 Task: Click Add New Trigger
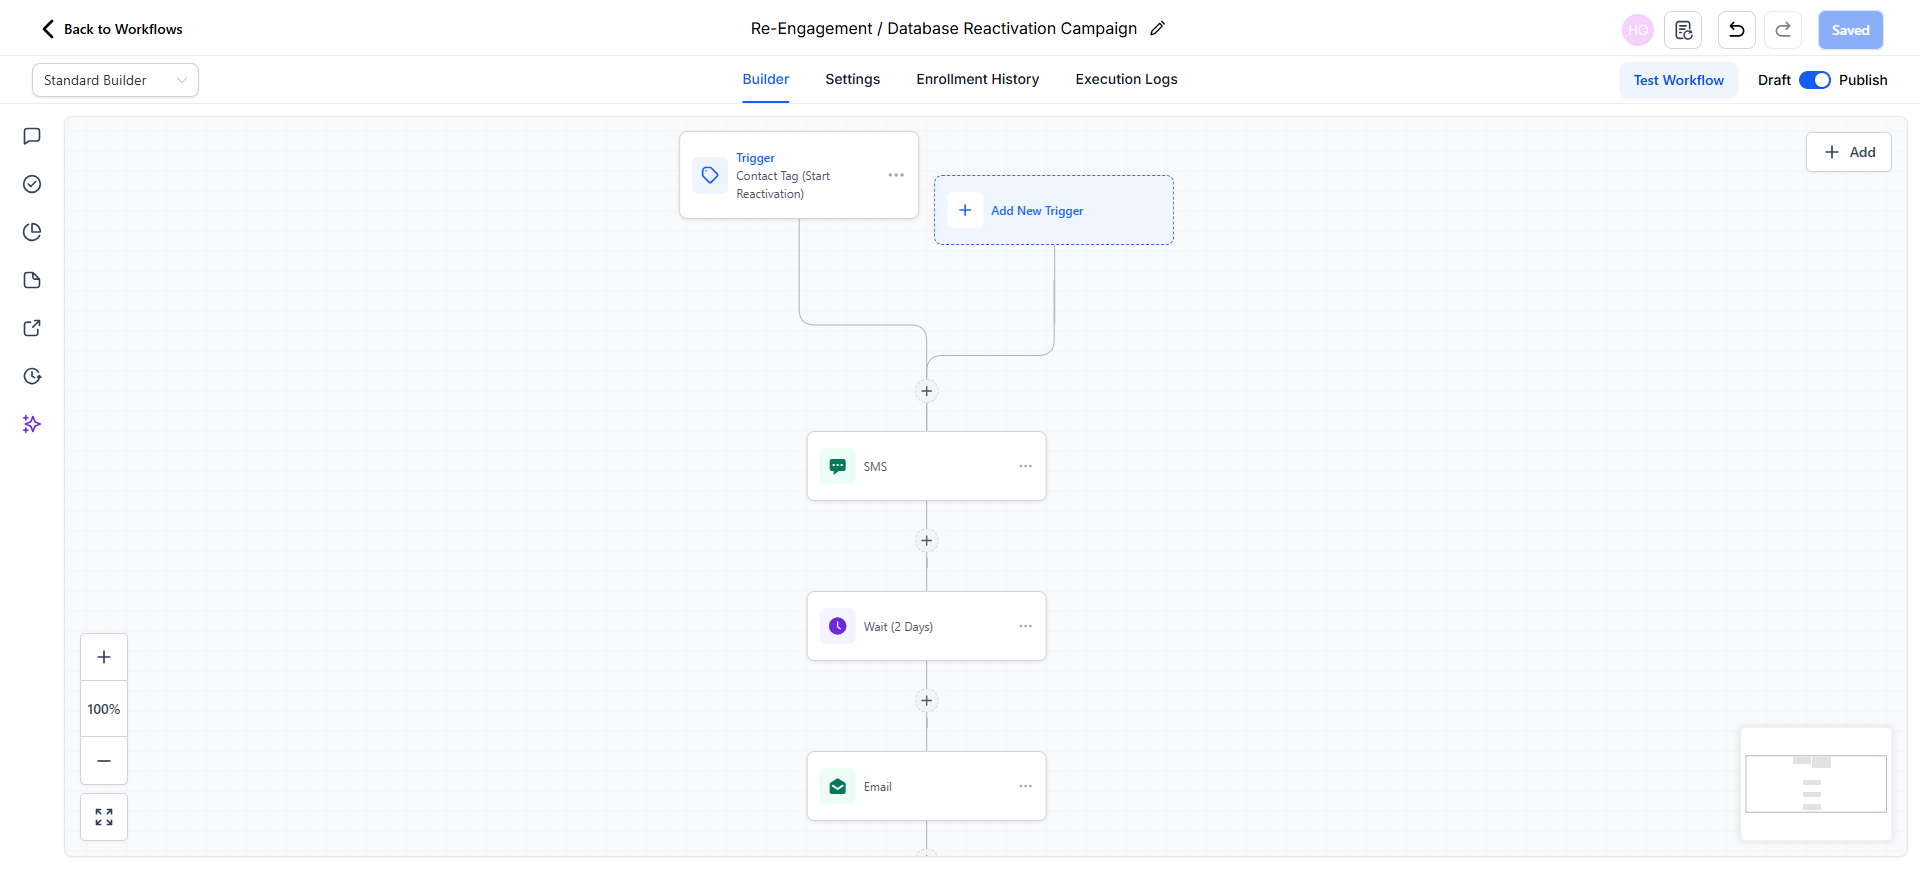(x=1054, y=210)
